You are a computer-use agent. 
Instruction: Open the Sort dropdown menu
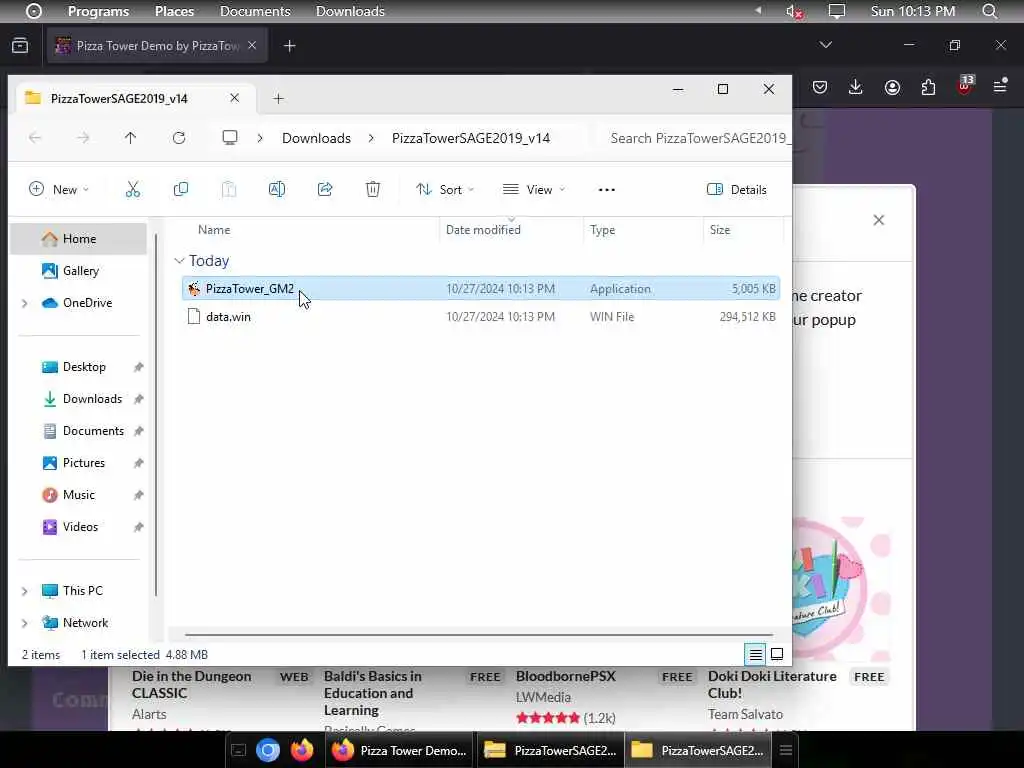(445, 189)
